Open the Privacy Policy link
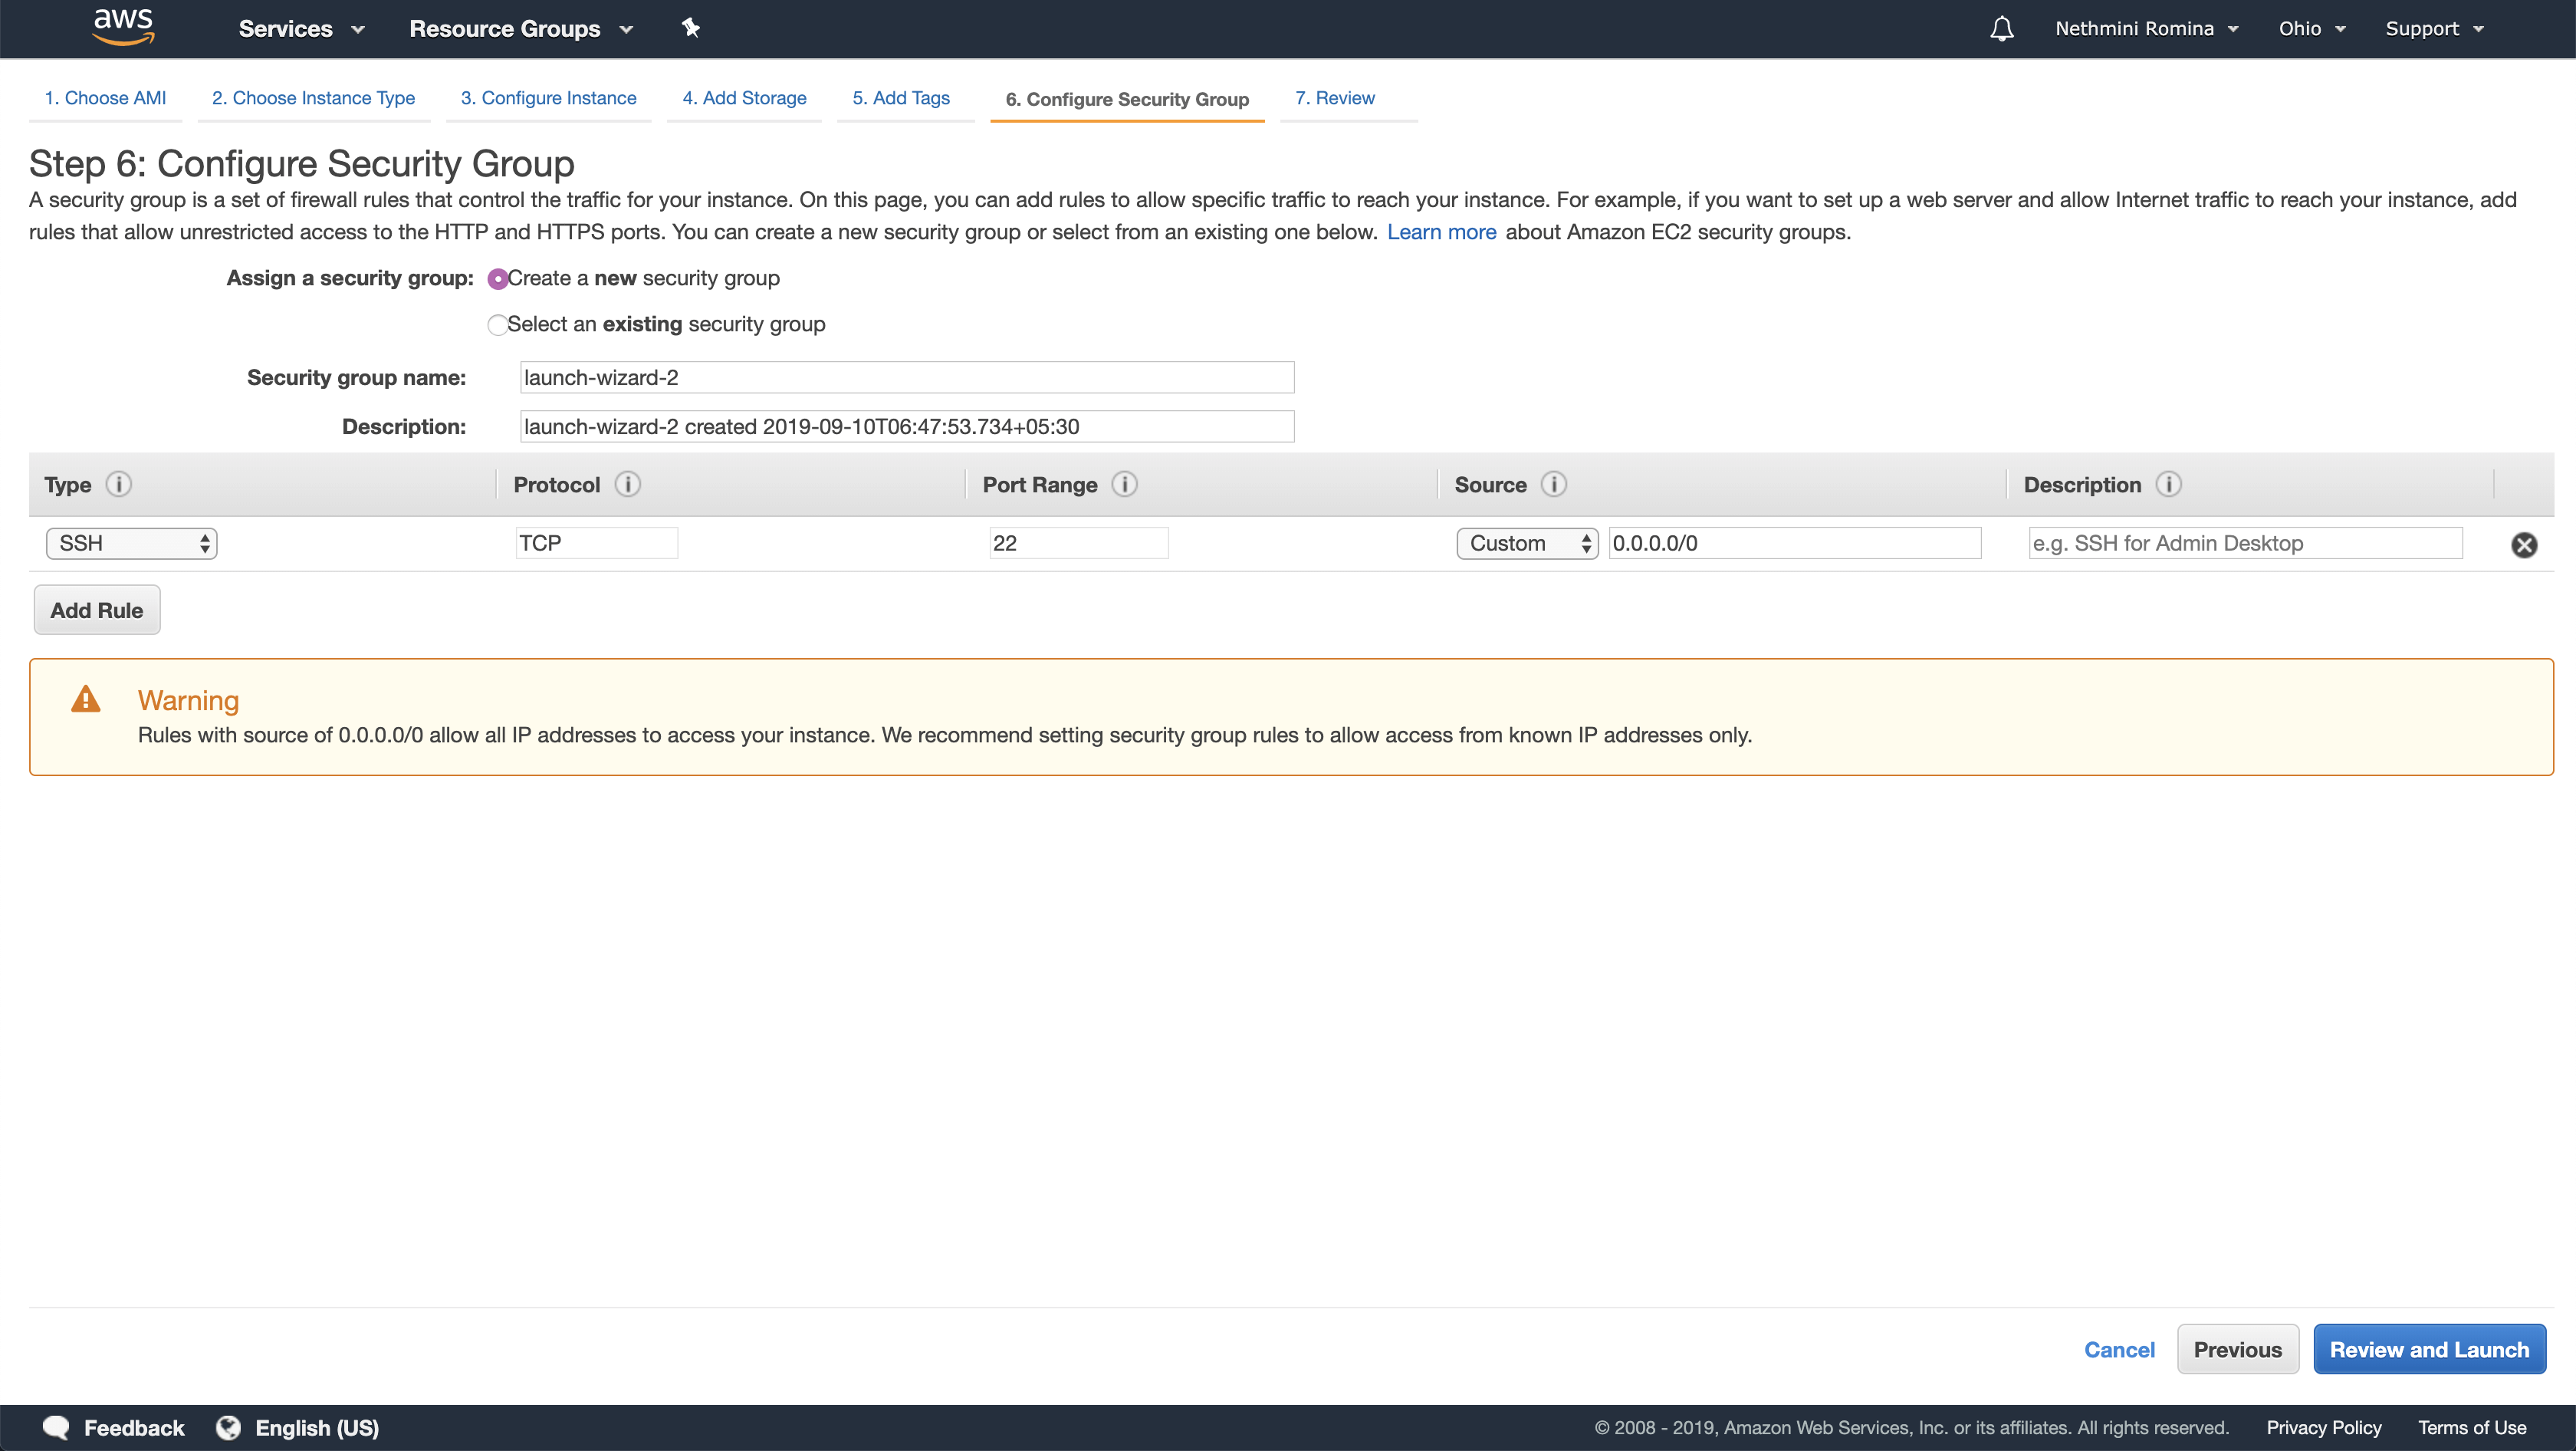Image resolution: width=2576 pixels, height=1451 pixels. pos(2323,1427)
